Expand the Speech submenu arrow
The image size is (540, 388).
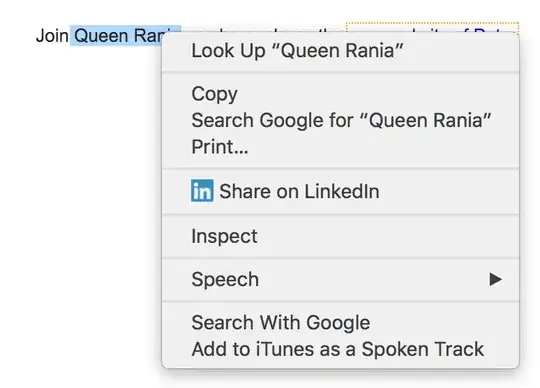(495, 279)
